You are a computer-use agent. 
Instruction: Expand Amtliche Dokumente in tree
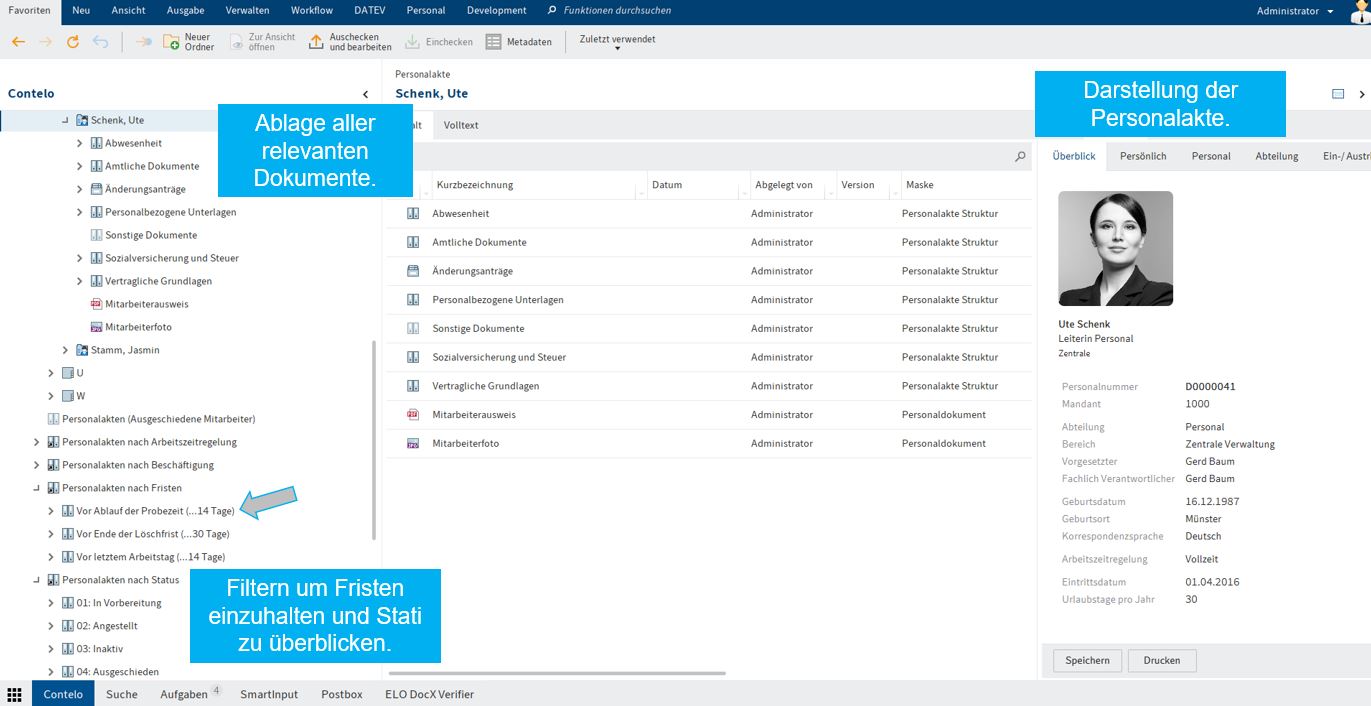point(80,166)
